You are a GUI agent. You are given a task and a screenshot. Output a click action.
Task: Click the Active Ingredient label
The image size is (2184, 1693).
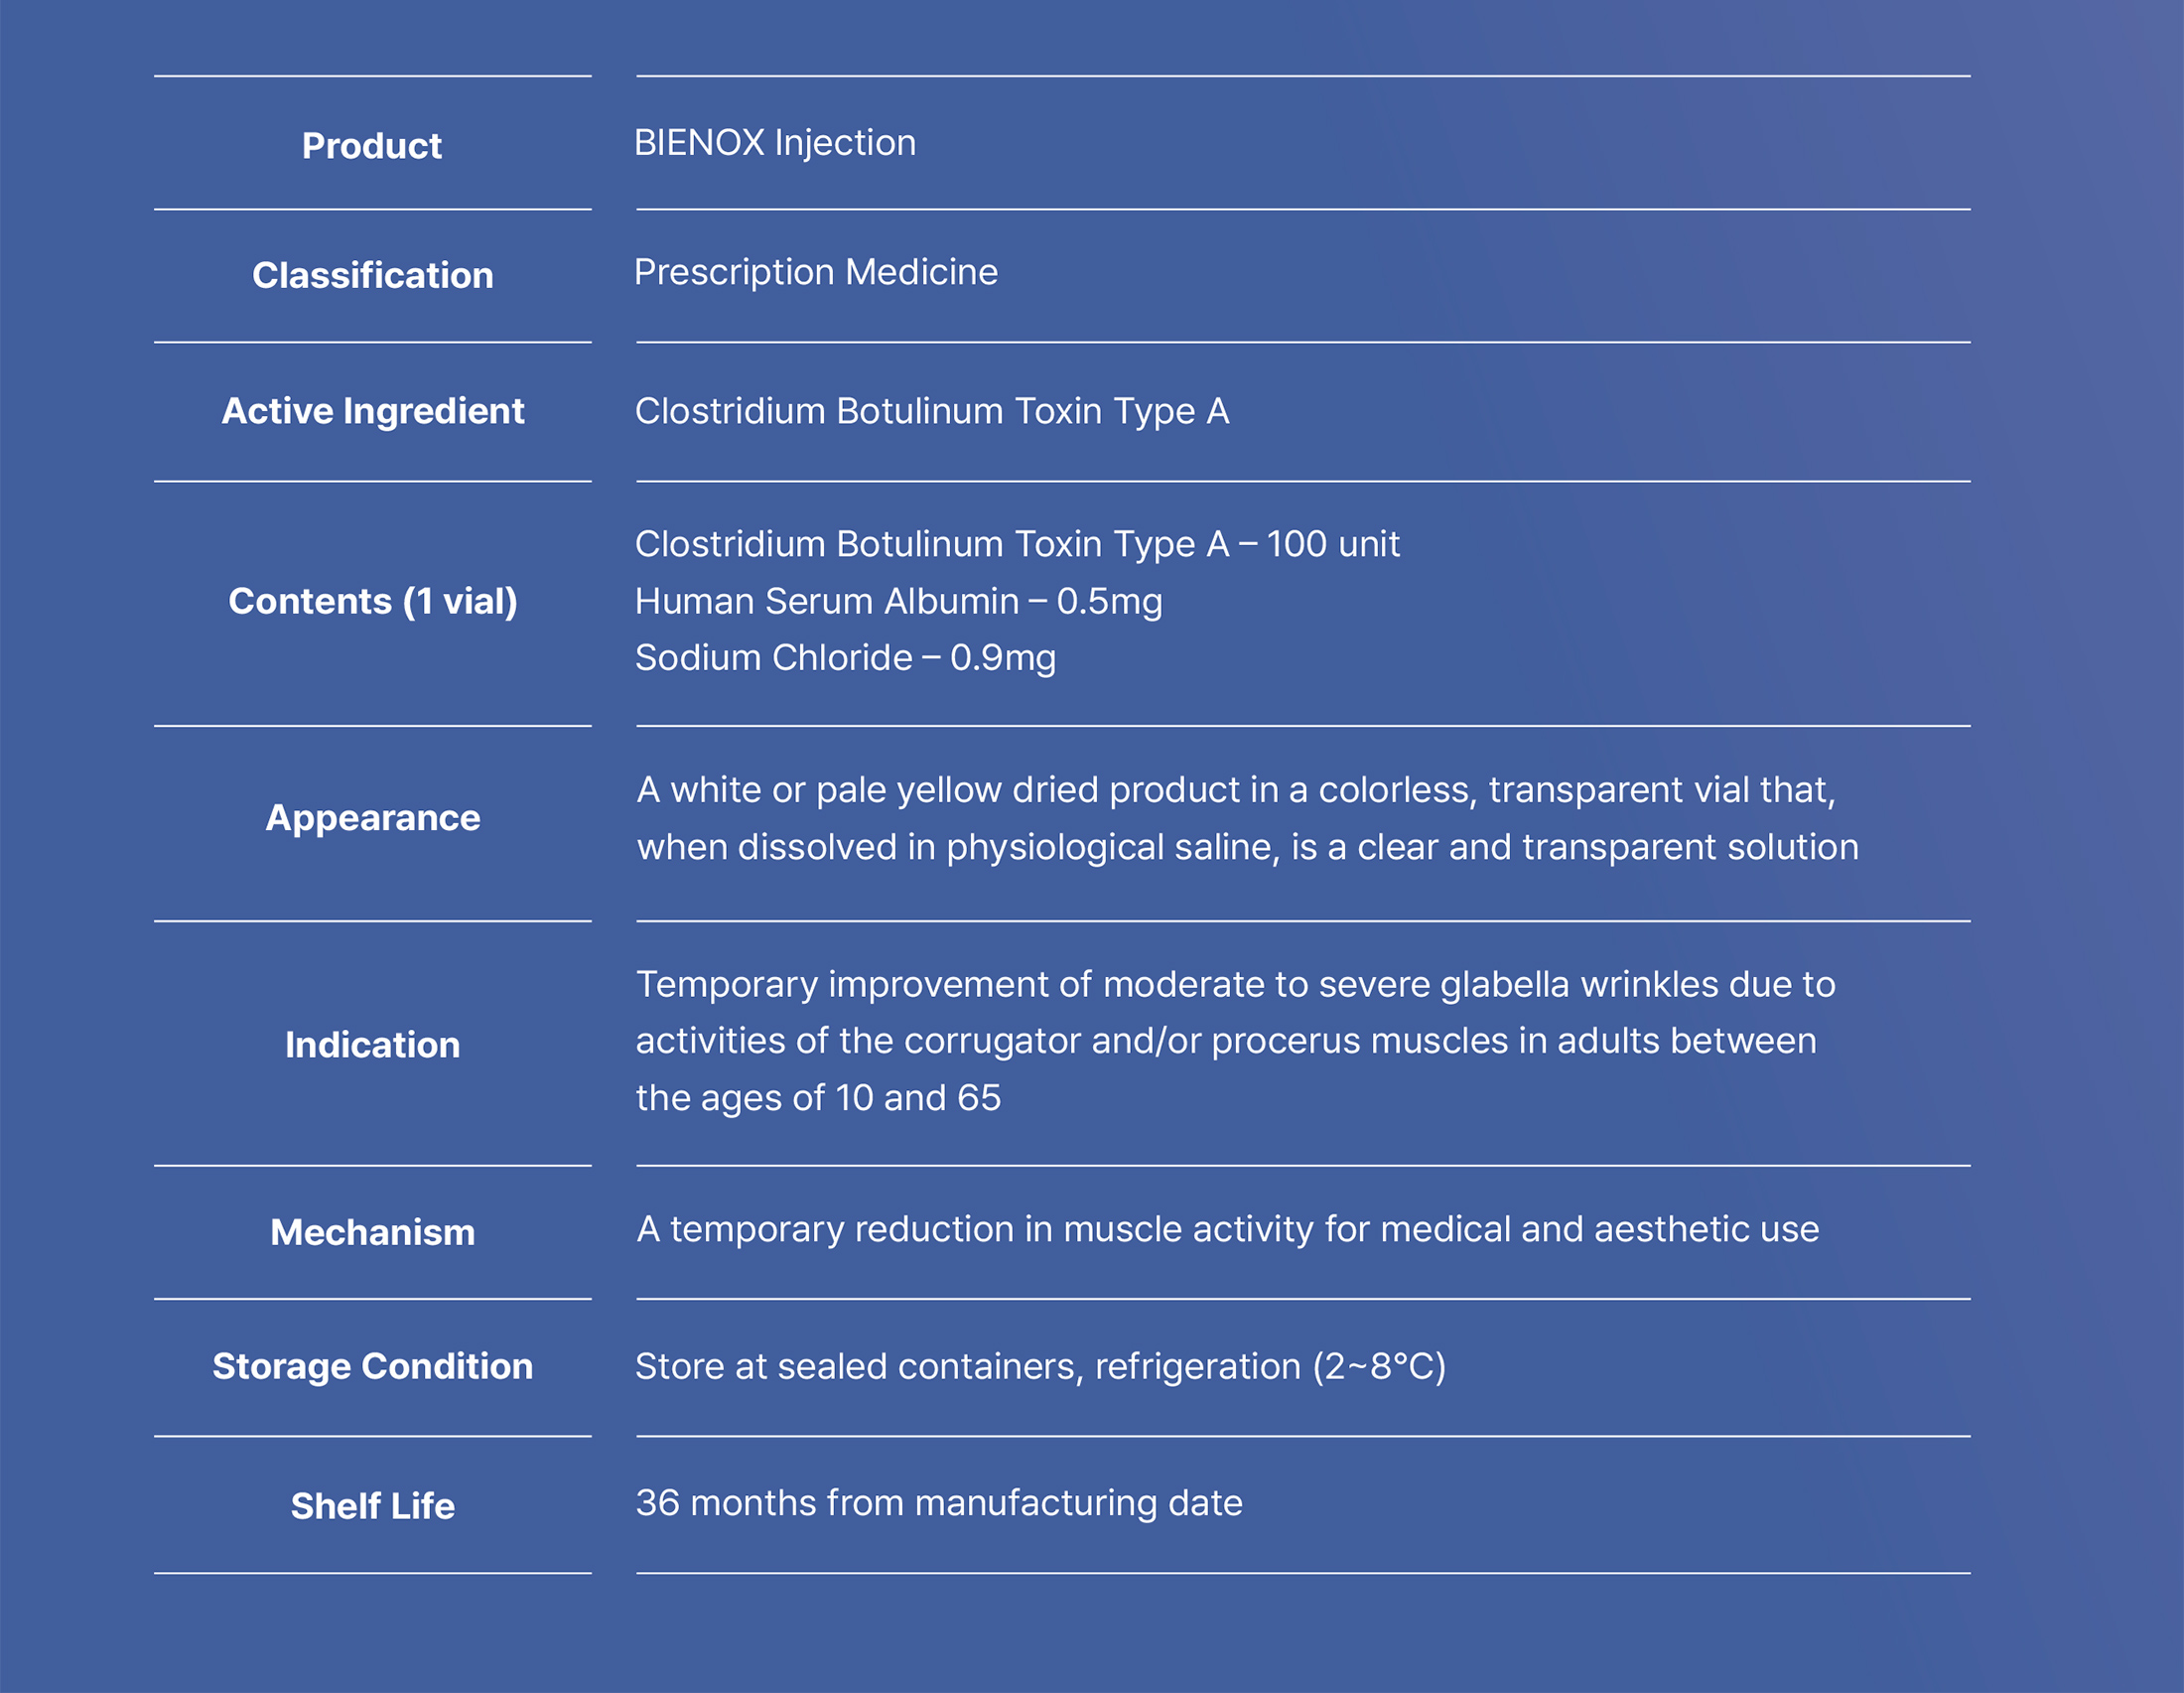372,411
